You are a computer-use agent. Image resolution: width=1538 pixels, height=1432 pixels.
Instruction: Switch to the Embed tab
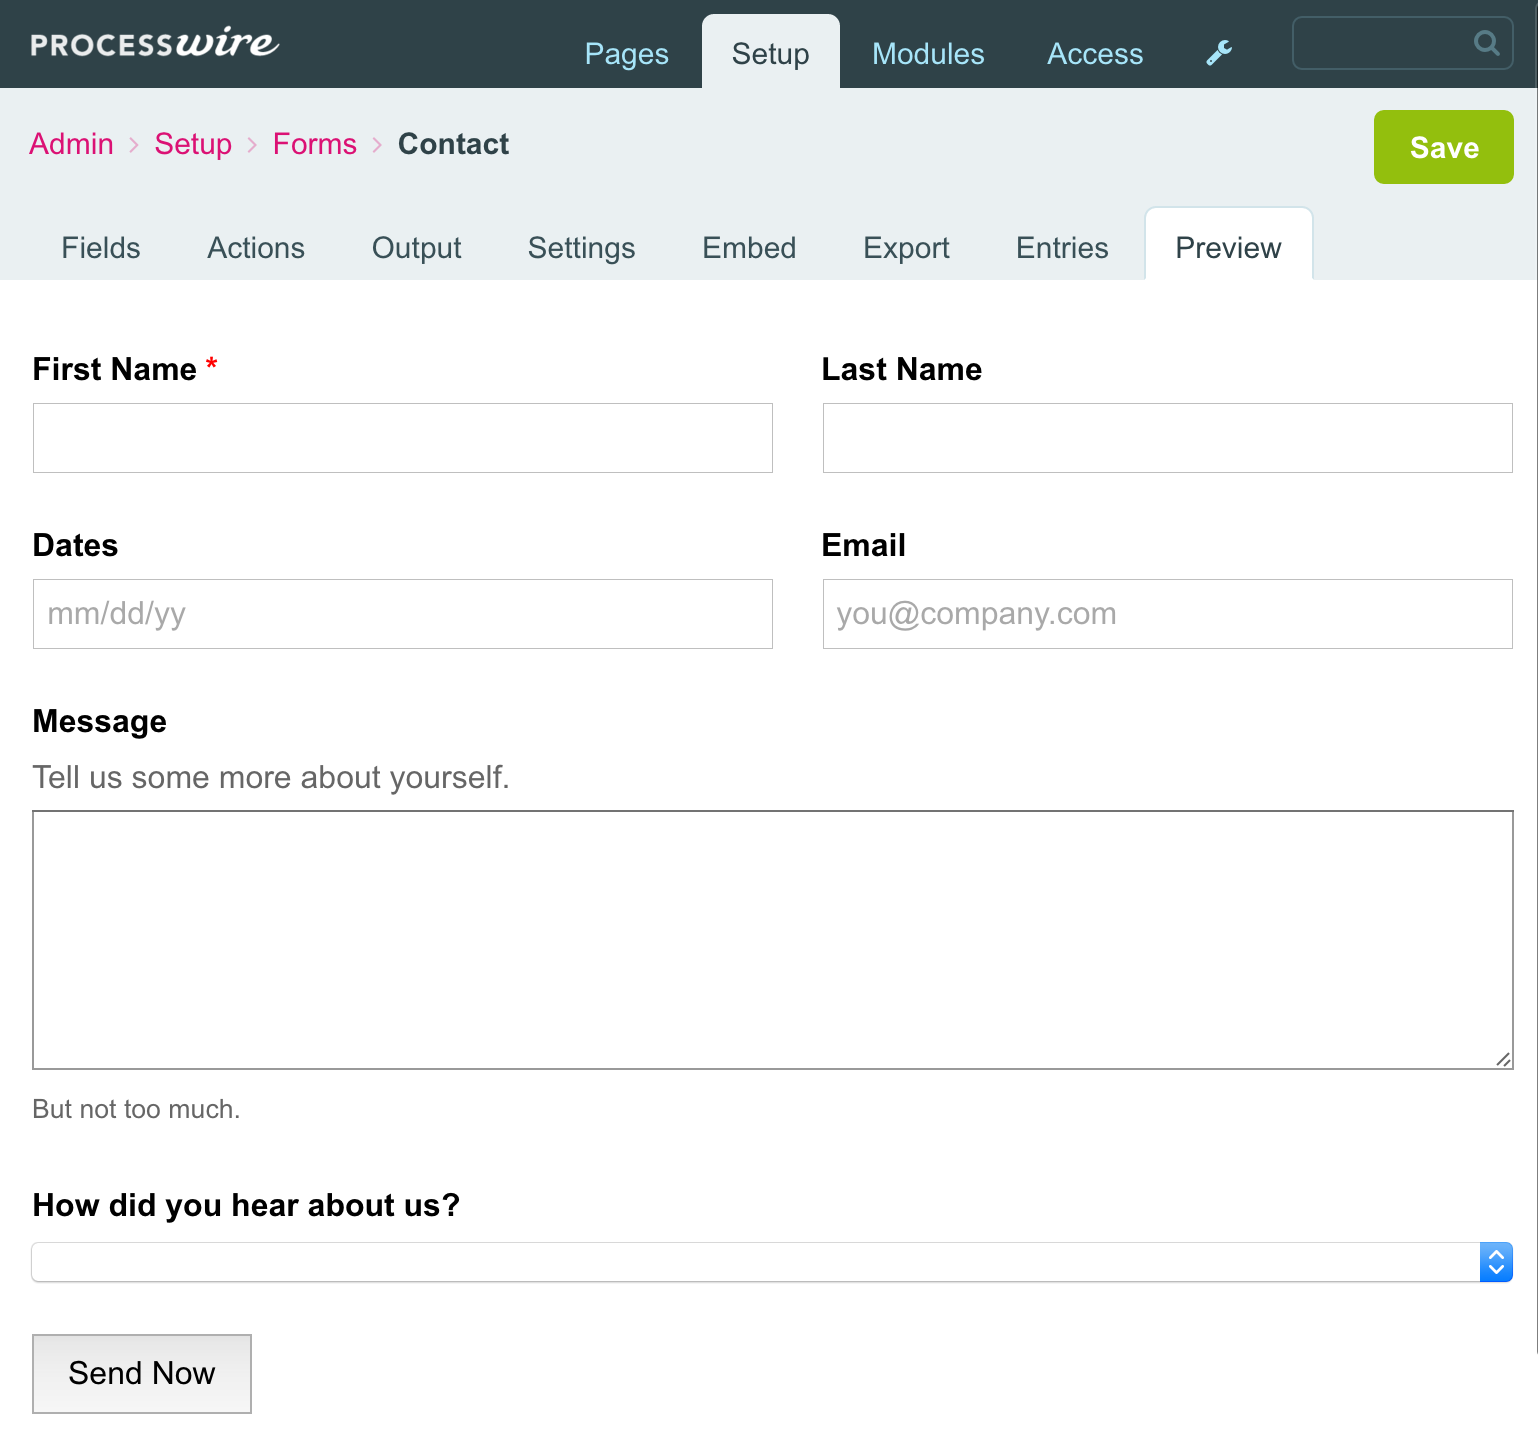coord(750,248)
